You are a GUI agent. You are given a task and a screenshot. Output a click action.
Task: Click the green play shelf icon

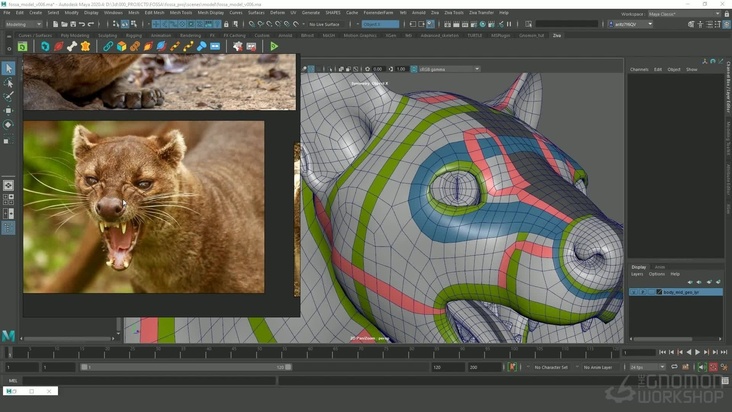coord(274,46)
